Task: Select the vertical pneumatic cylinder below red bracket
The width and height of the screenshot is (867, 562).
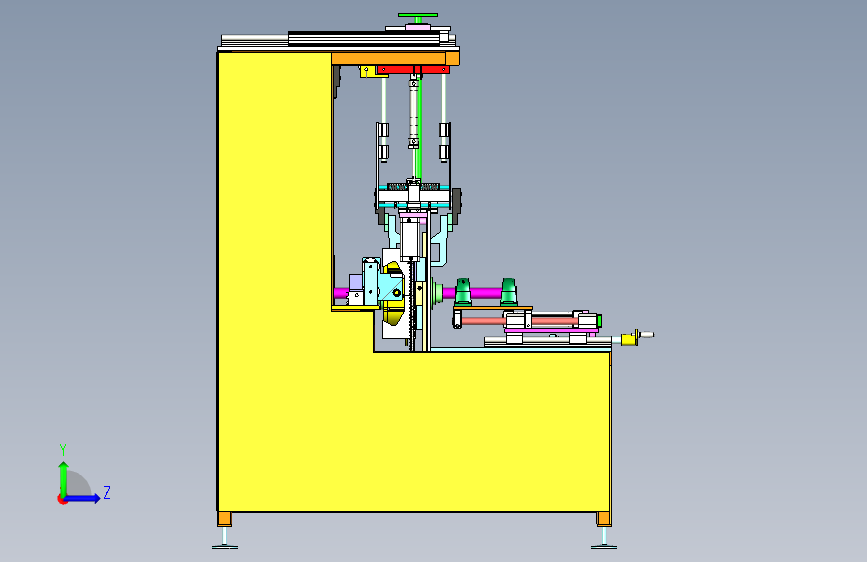Action: 413,113
